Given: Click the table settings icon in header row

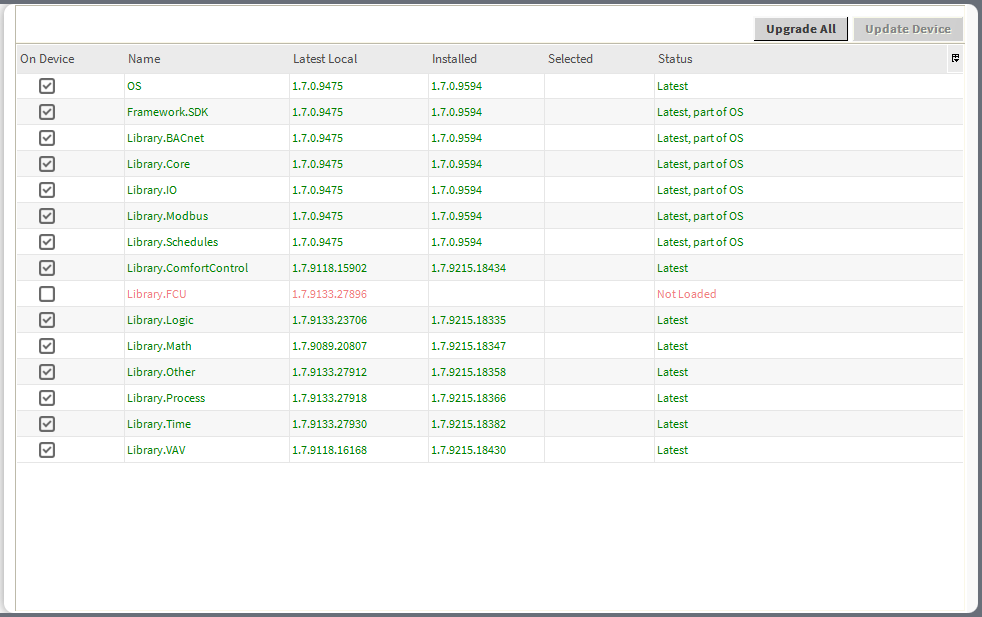Looking at the screenshot, I should [x=955, y=59].
